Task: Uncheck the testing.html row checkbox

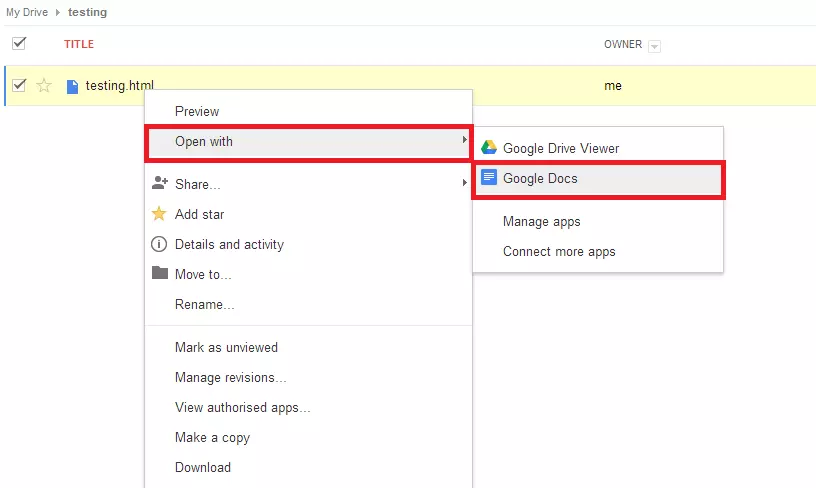Action: [19, 85]
